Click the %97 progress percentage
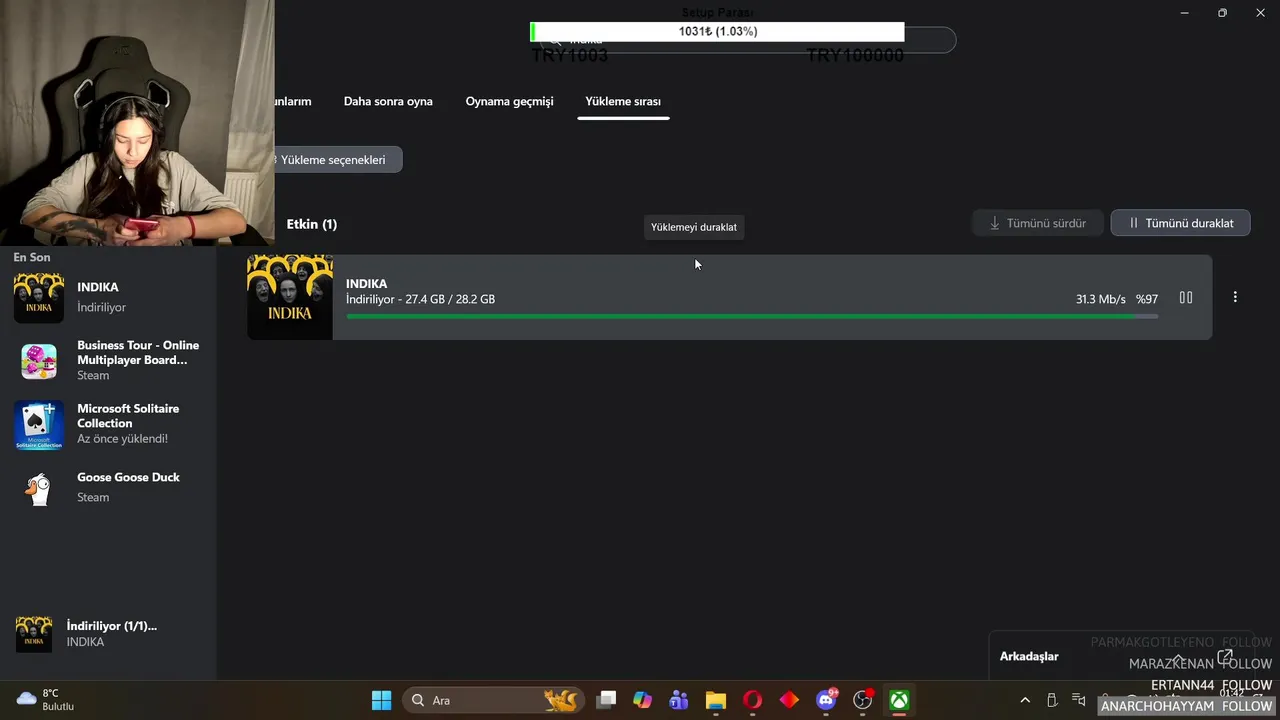Screen dimensions: 1280x720 (x=1147, y=299)
